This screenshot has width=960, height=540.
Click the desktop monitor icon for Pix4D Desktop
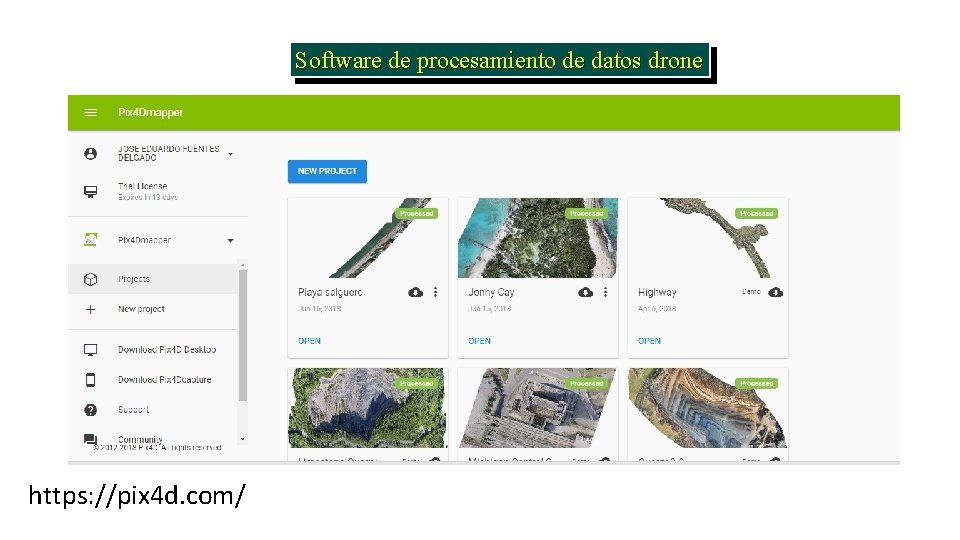91,350
